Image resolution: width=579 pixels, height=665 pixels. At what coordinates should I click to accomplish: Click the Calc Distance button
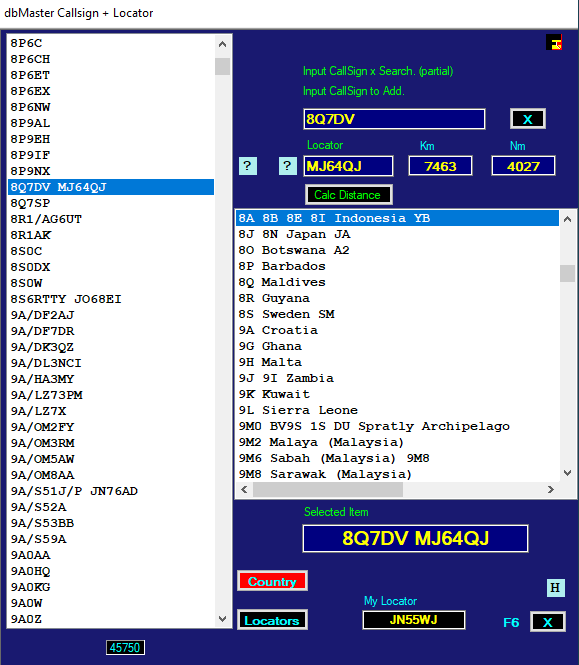[348, 195]
